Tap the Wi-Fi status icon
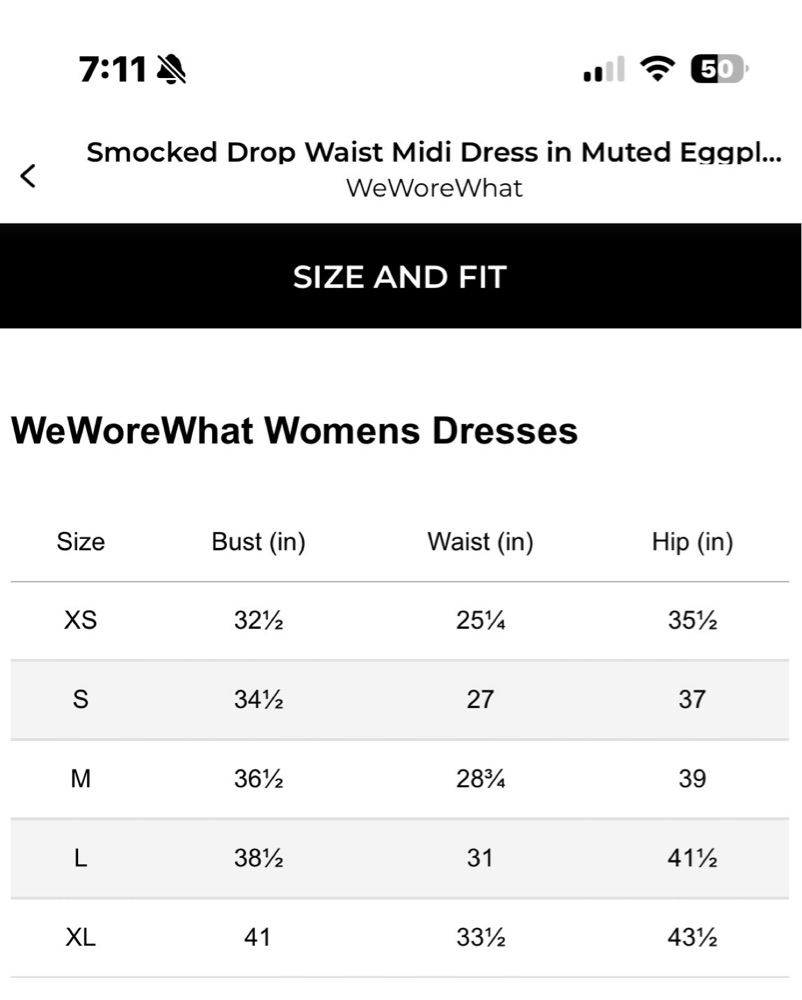802x1000 pixels. [x=657, y=68]
